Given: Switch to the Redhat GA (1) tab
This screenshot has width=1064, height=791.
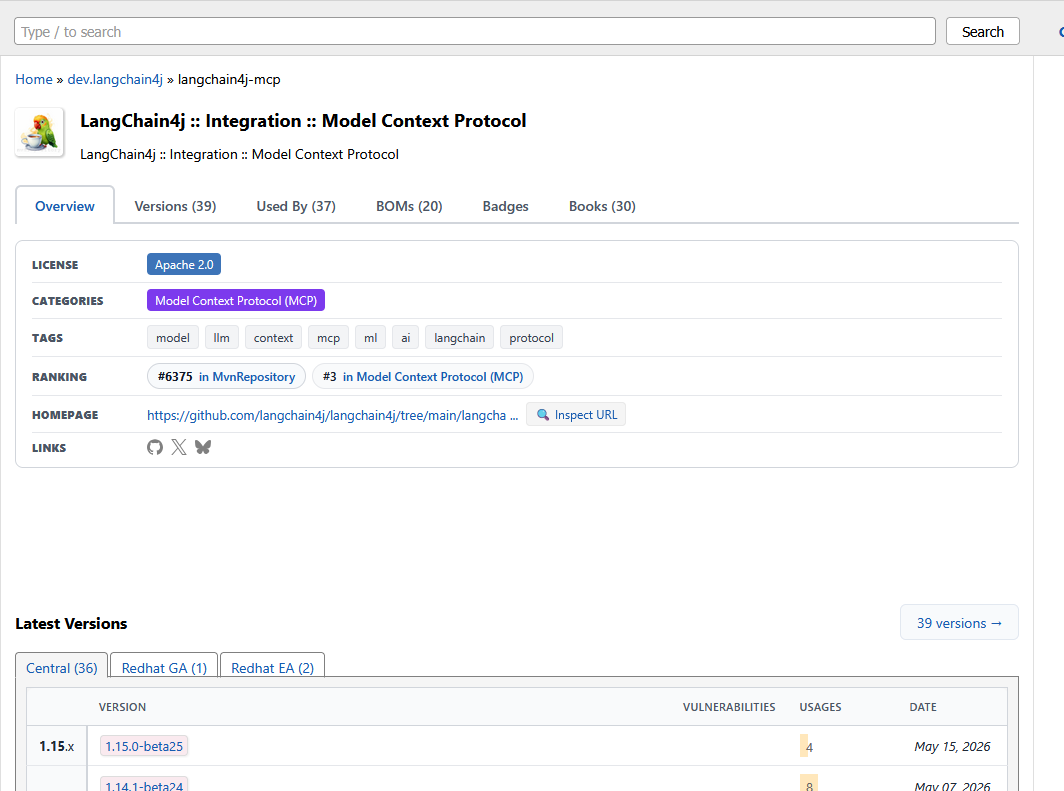Looking at the screenshot, I should pos(164,668).
